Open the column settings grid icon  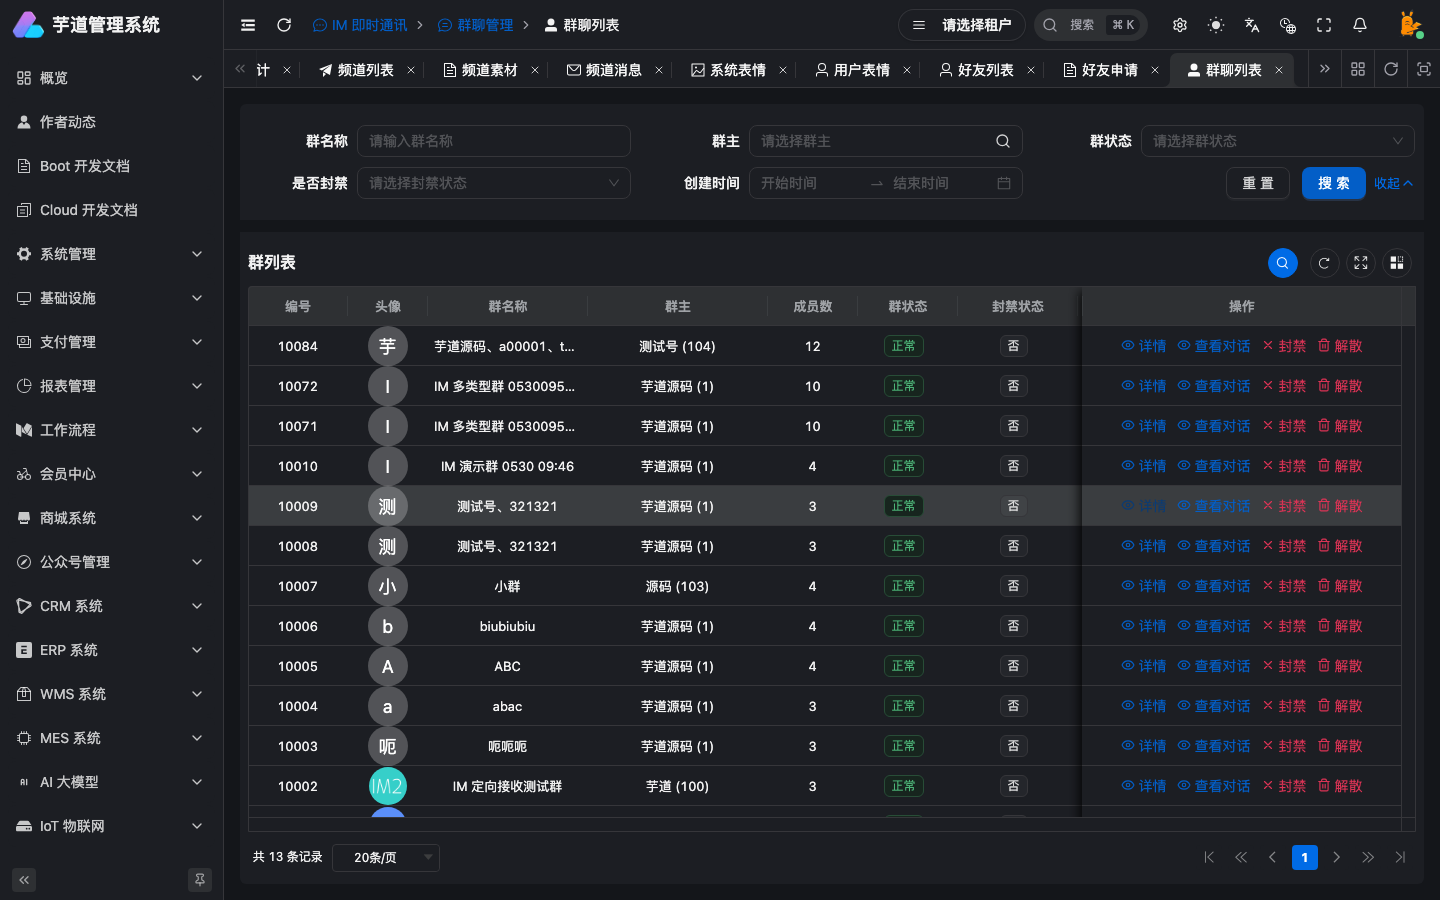[1397, 263]
